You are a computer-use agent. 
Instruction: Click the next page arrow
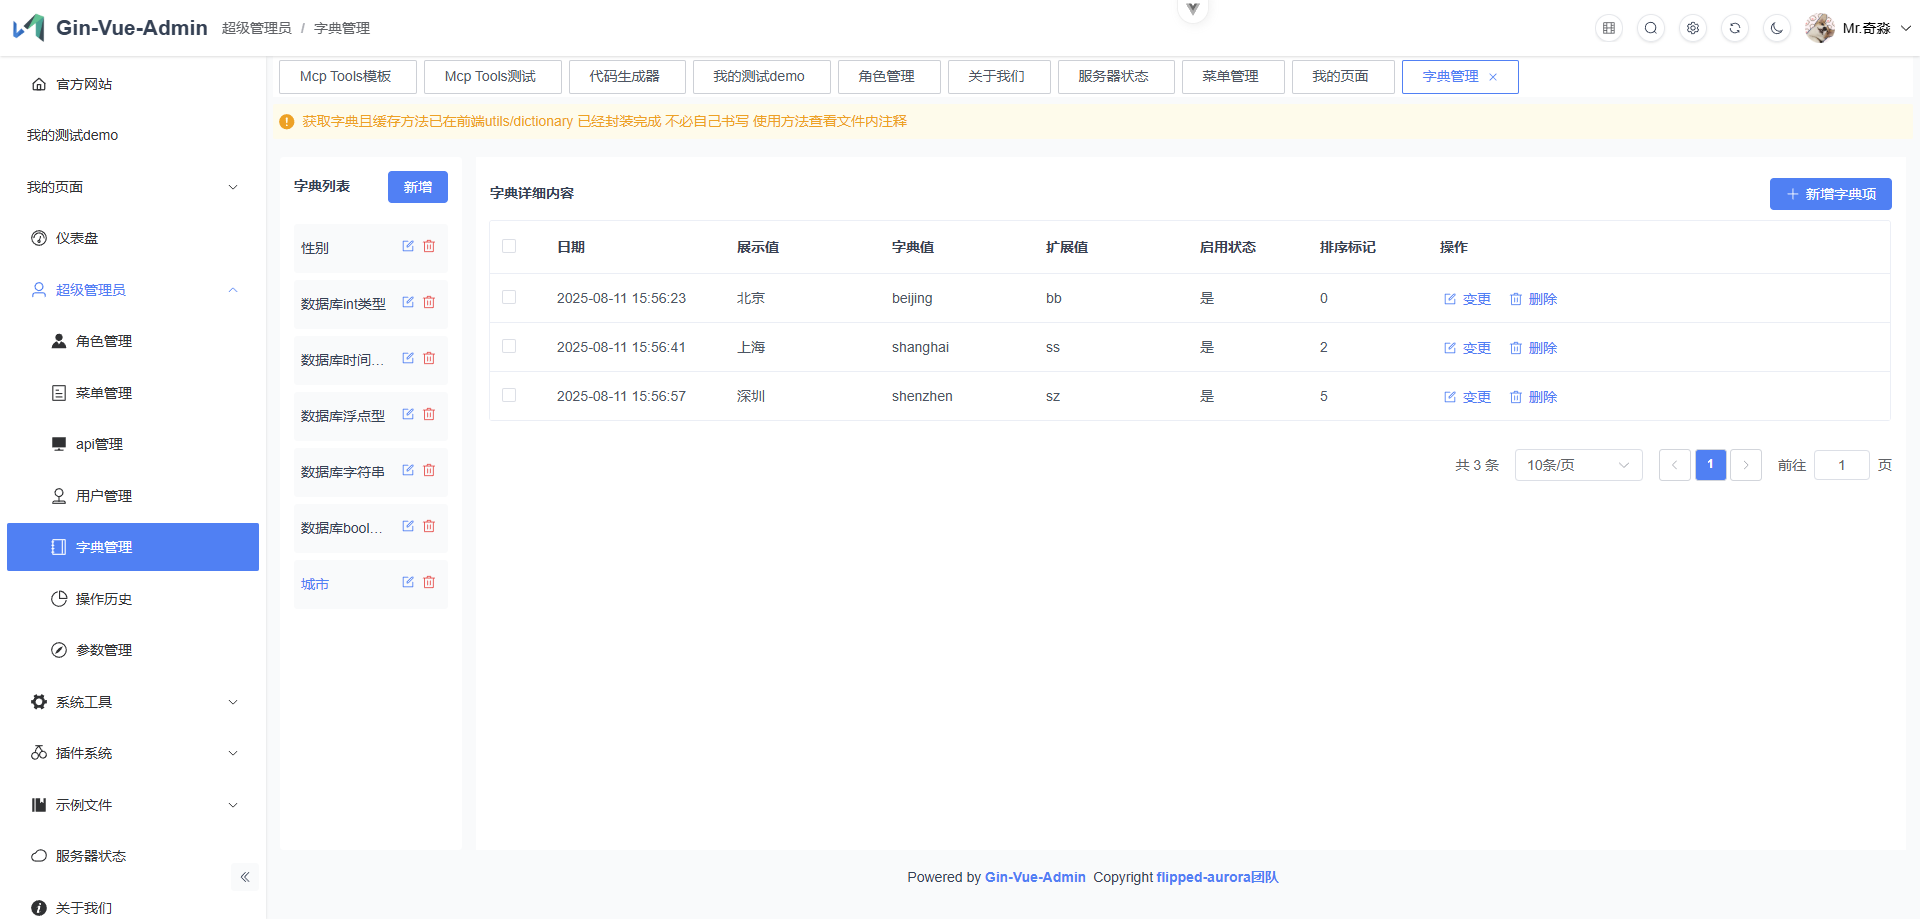(x=1746, y=465)
